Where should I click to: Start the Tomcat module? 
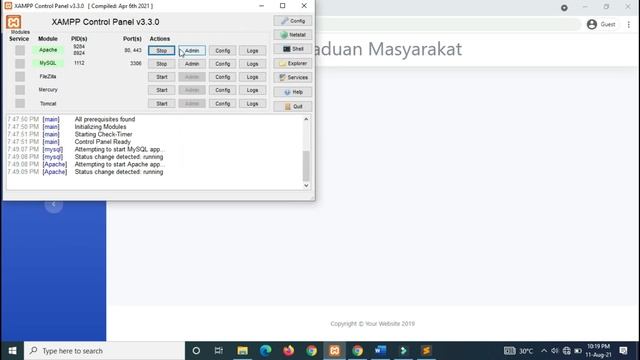tap(162, 104)
